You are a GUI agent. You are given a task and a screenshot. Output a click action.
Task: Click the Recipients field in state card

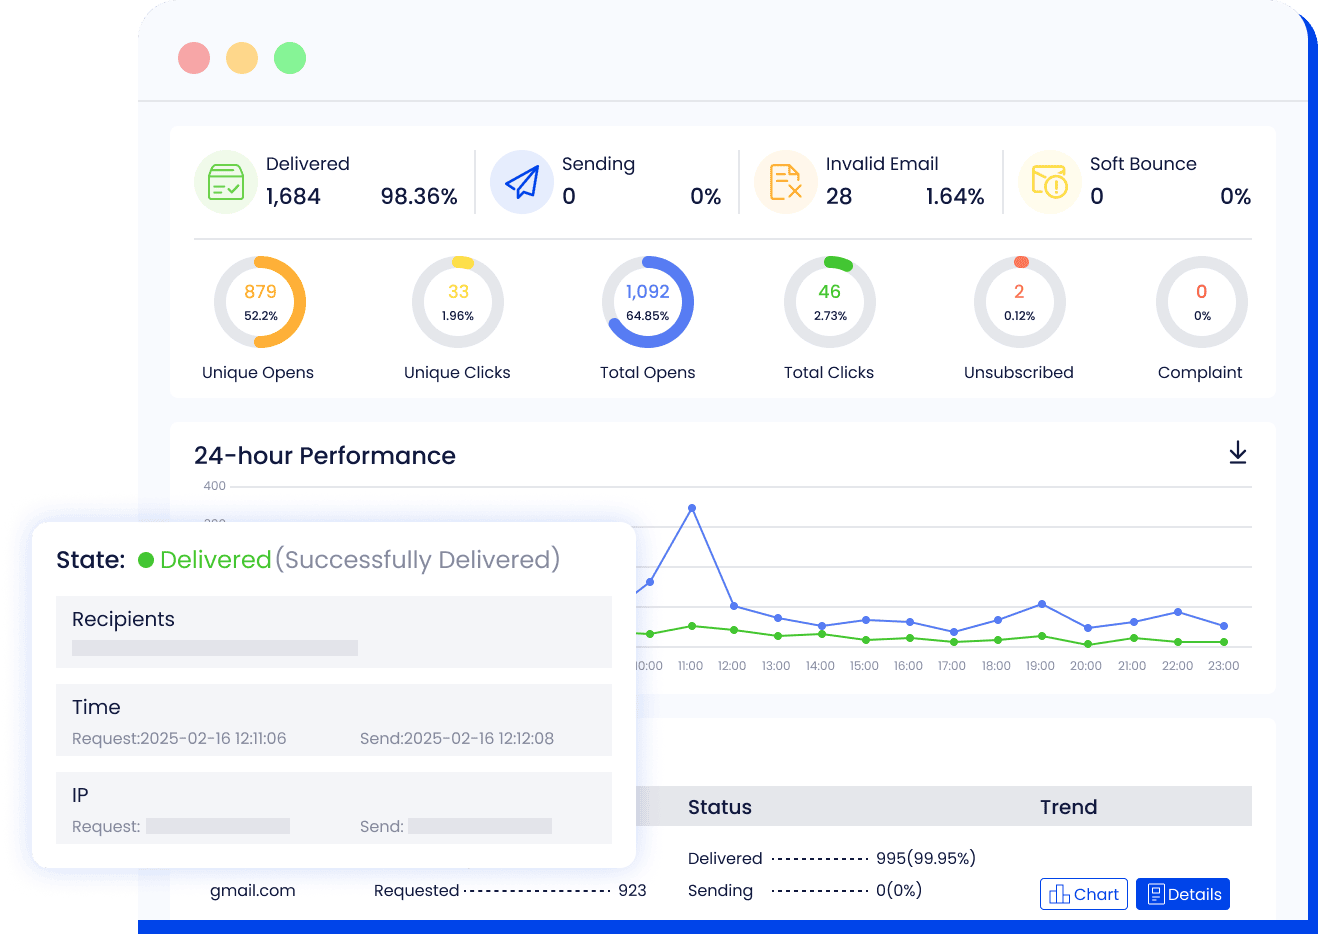point(334,632)
